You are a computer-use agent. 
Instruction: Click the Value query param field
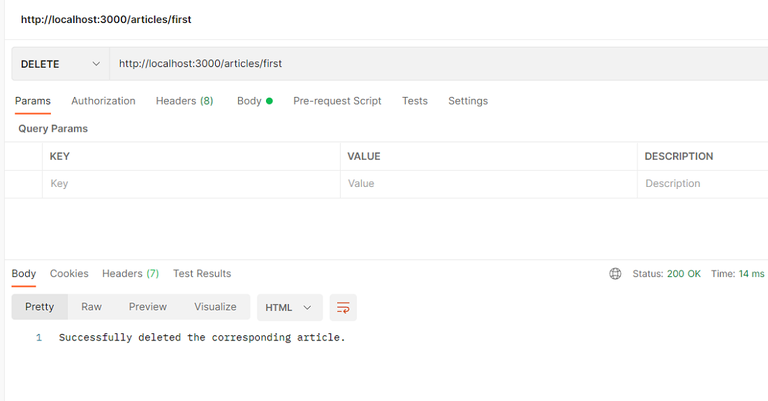(x=488, y=184)
